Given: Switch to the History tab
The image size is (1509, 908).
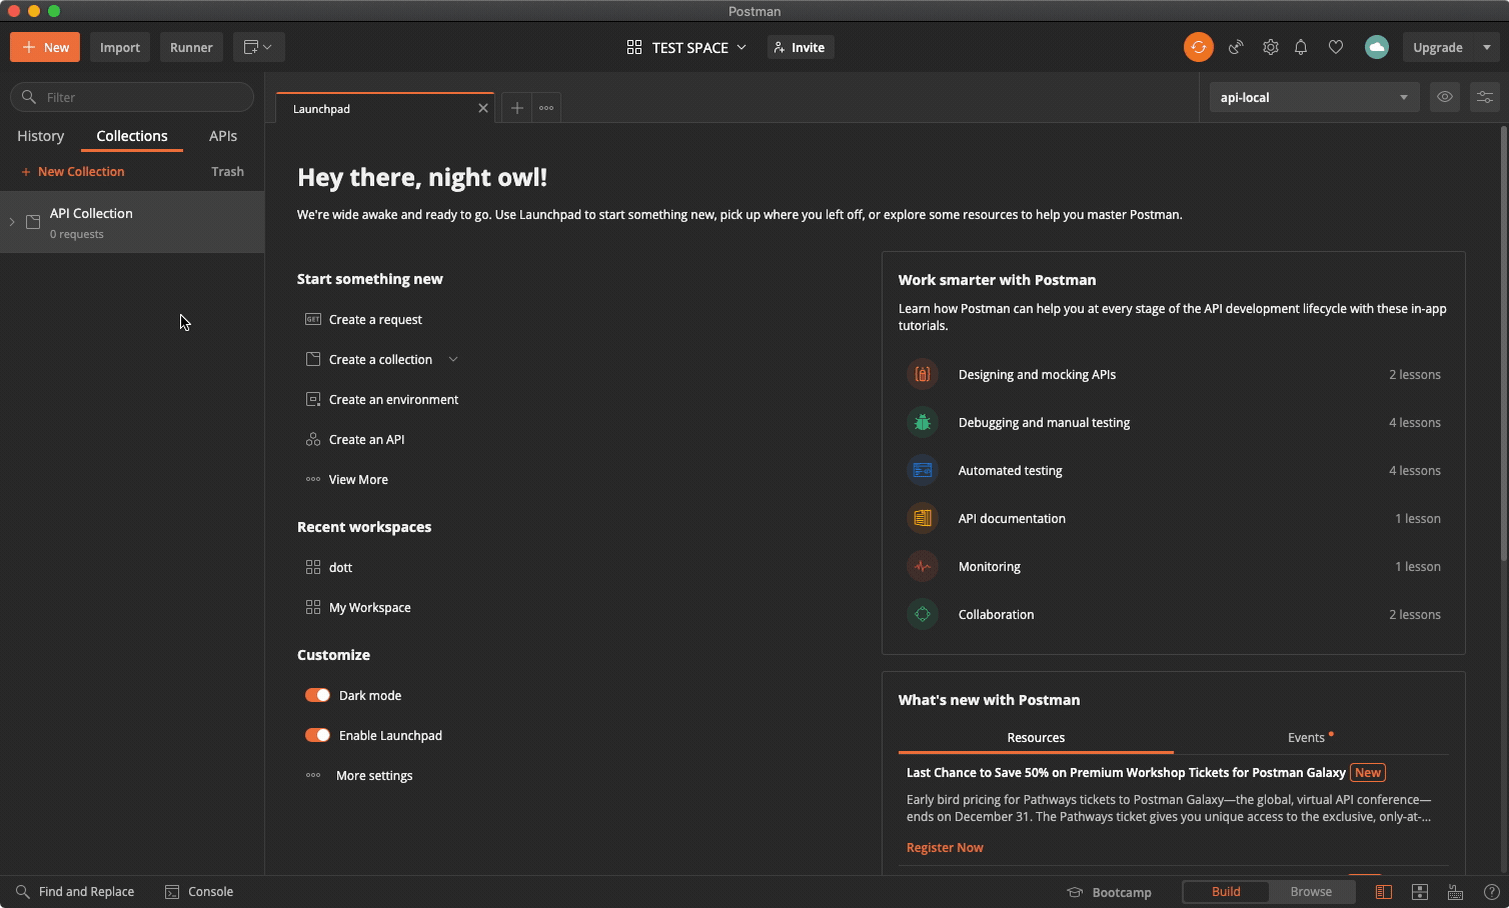Looking at the screenshot, I should [40, 136].
